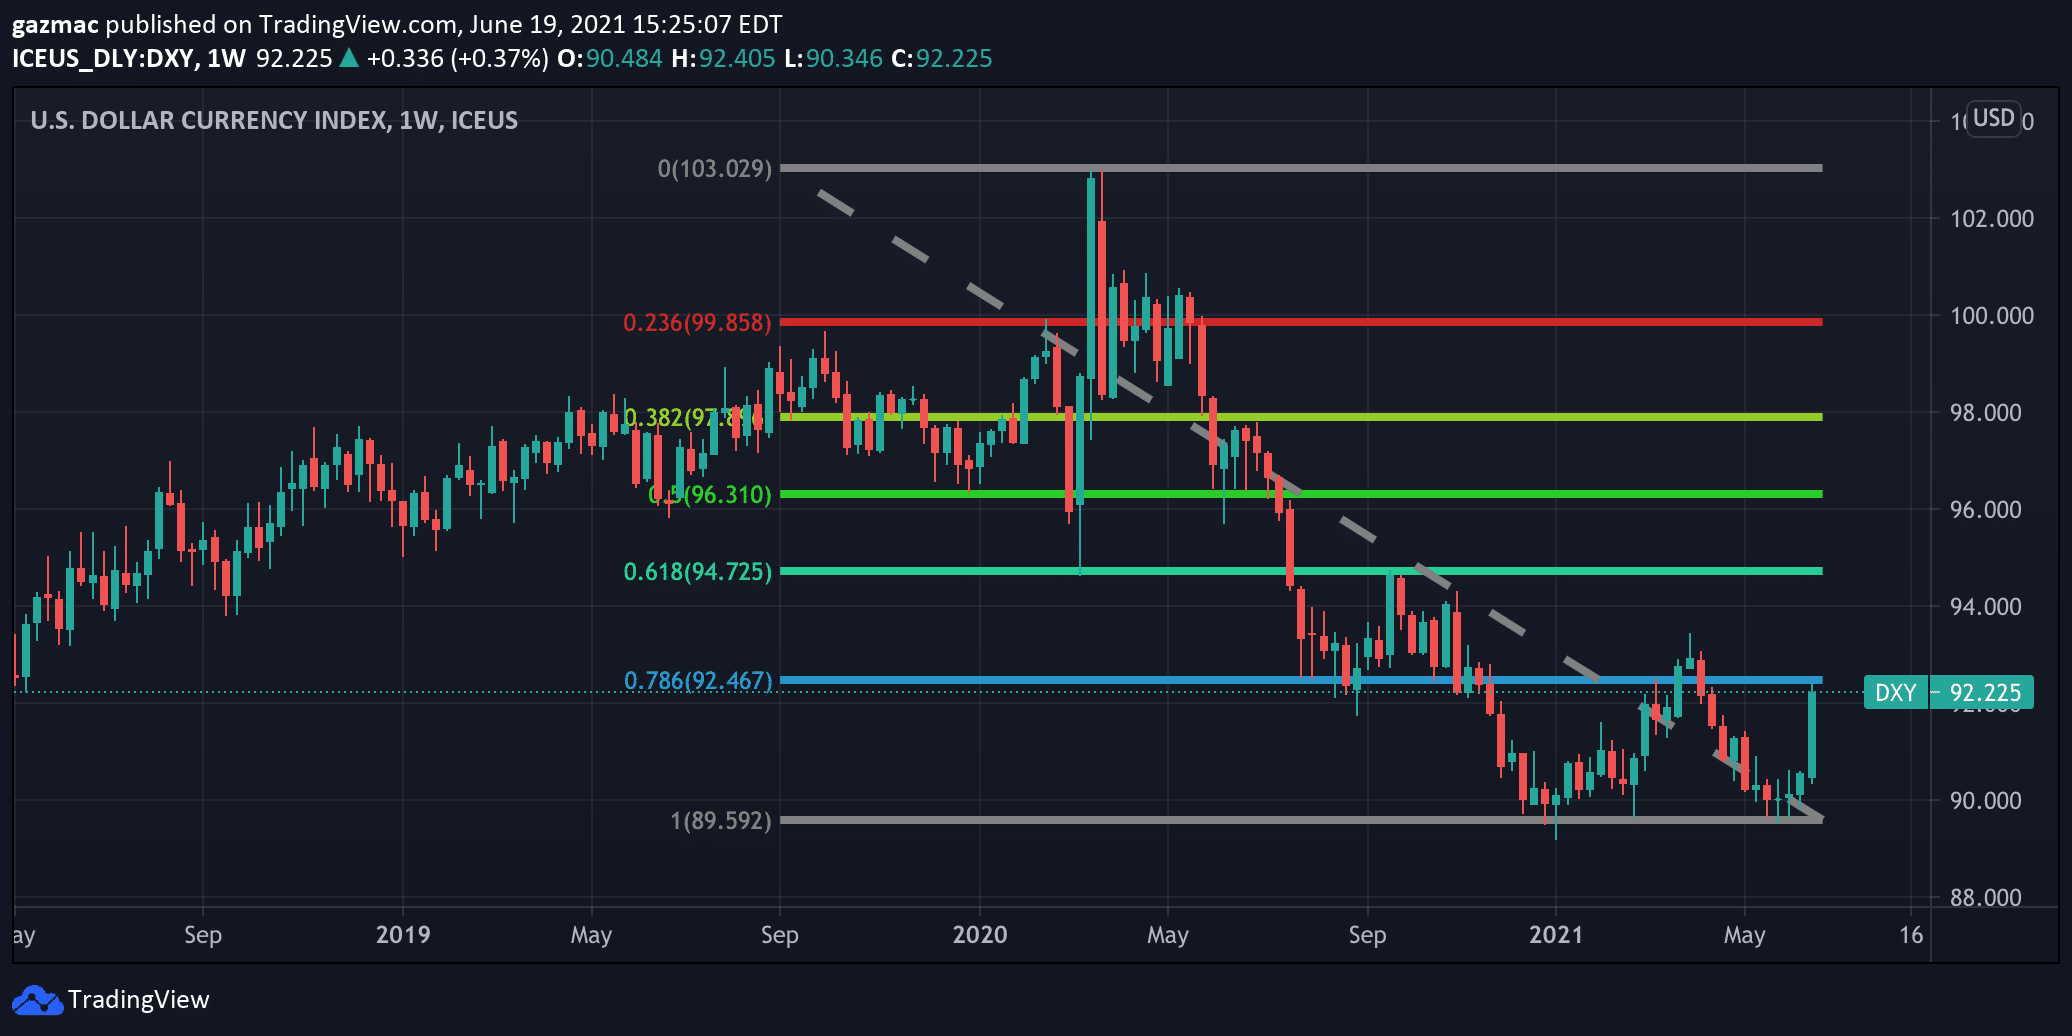
Task: Click the 102.000 price axis label
Action: 1992,218
